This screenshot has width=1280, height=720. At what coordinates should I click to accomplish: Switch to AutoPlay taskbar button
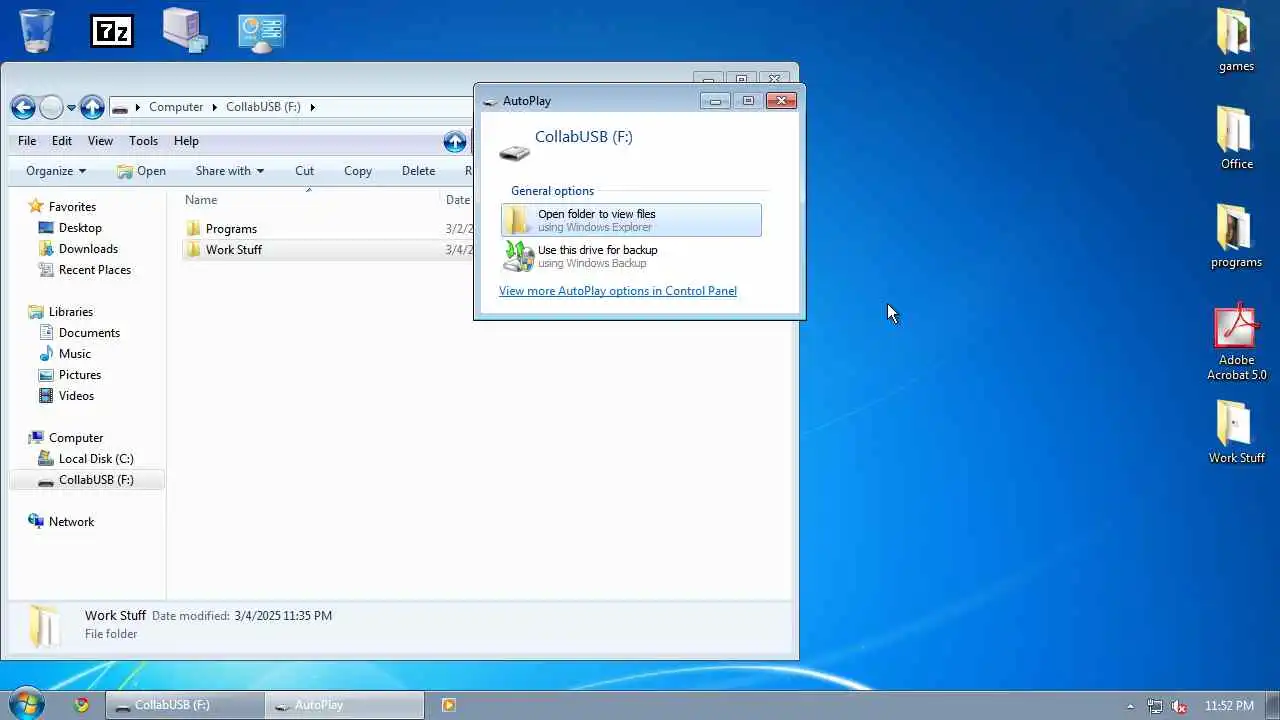pos(345,705)
